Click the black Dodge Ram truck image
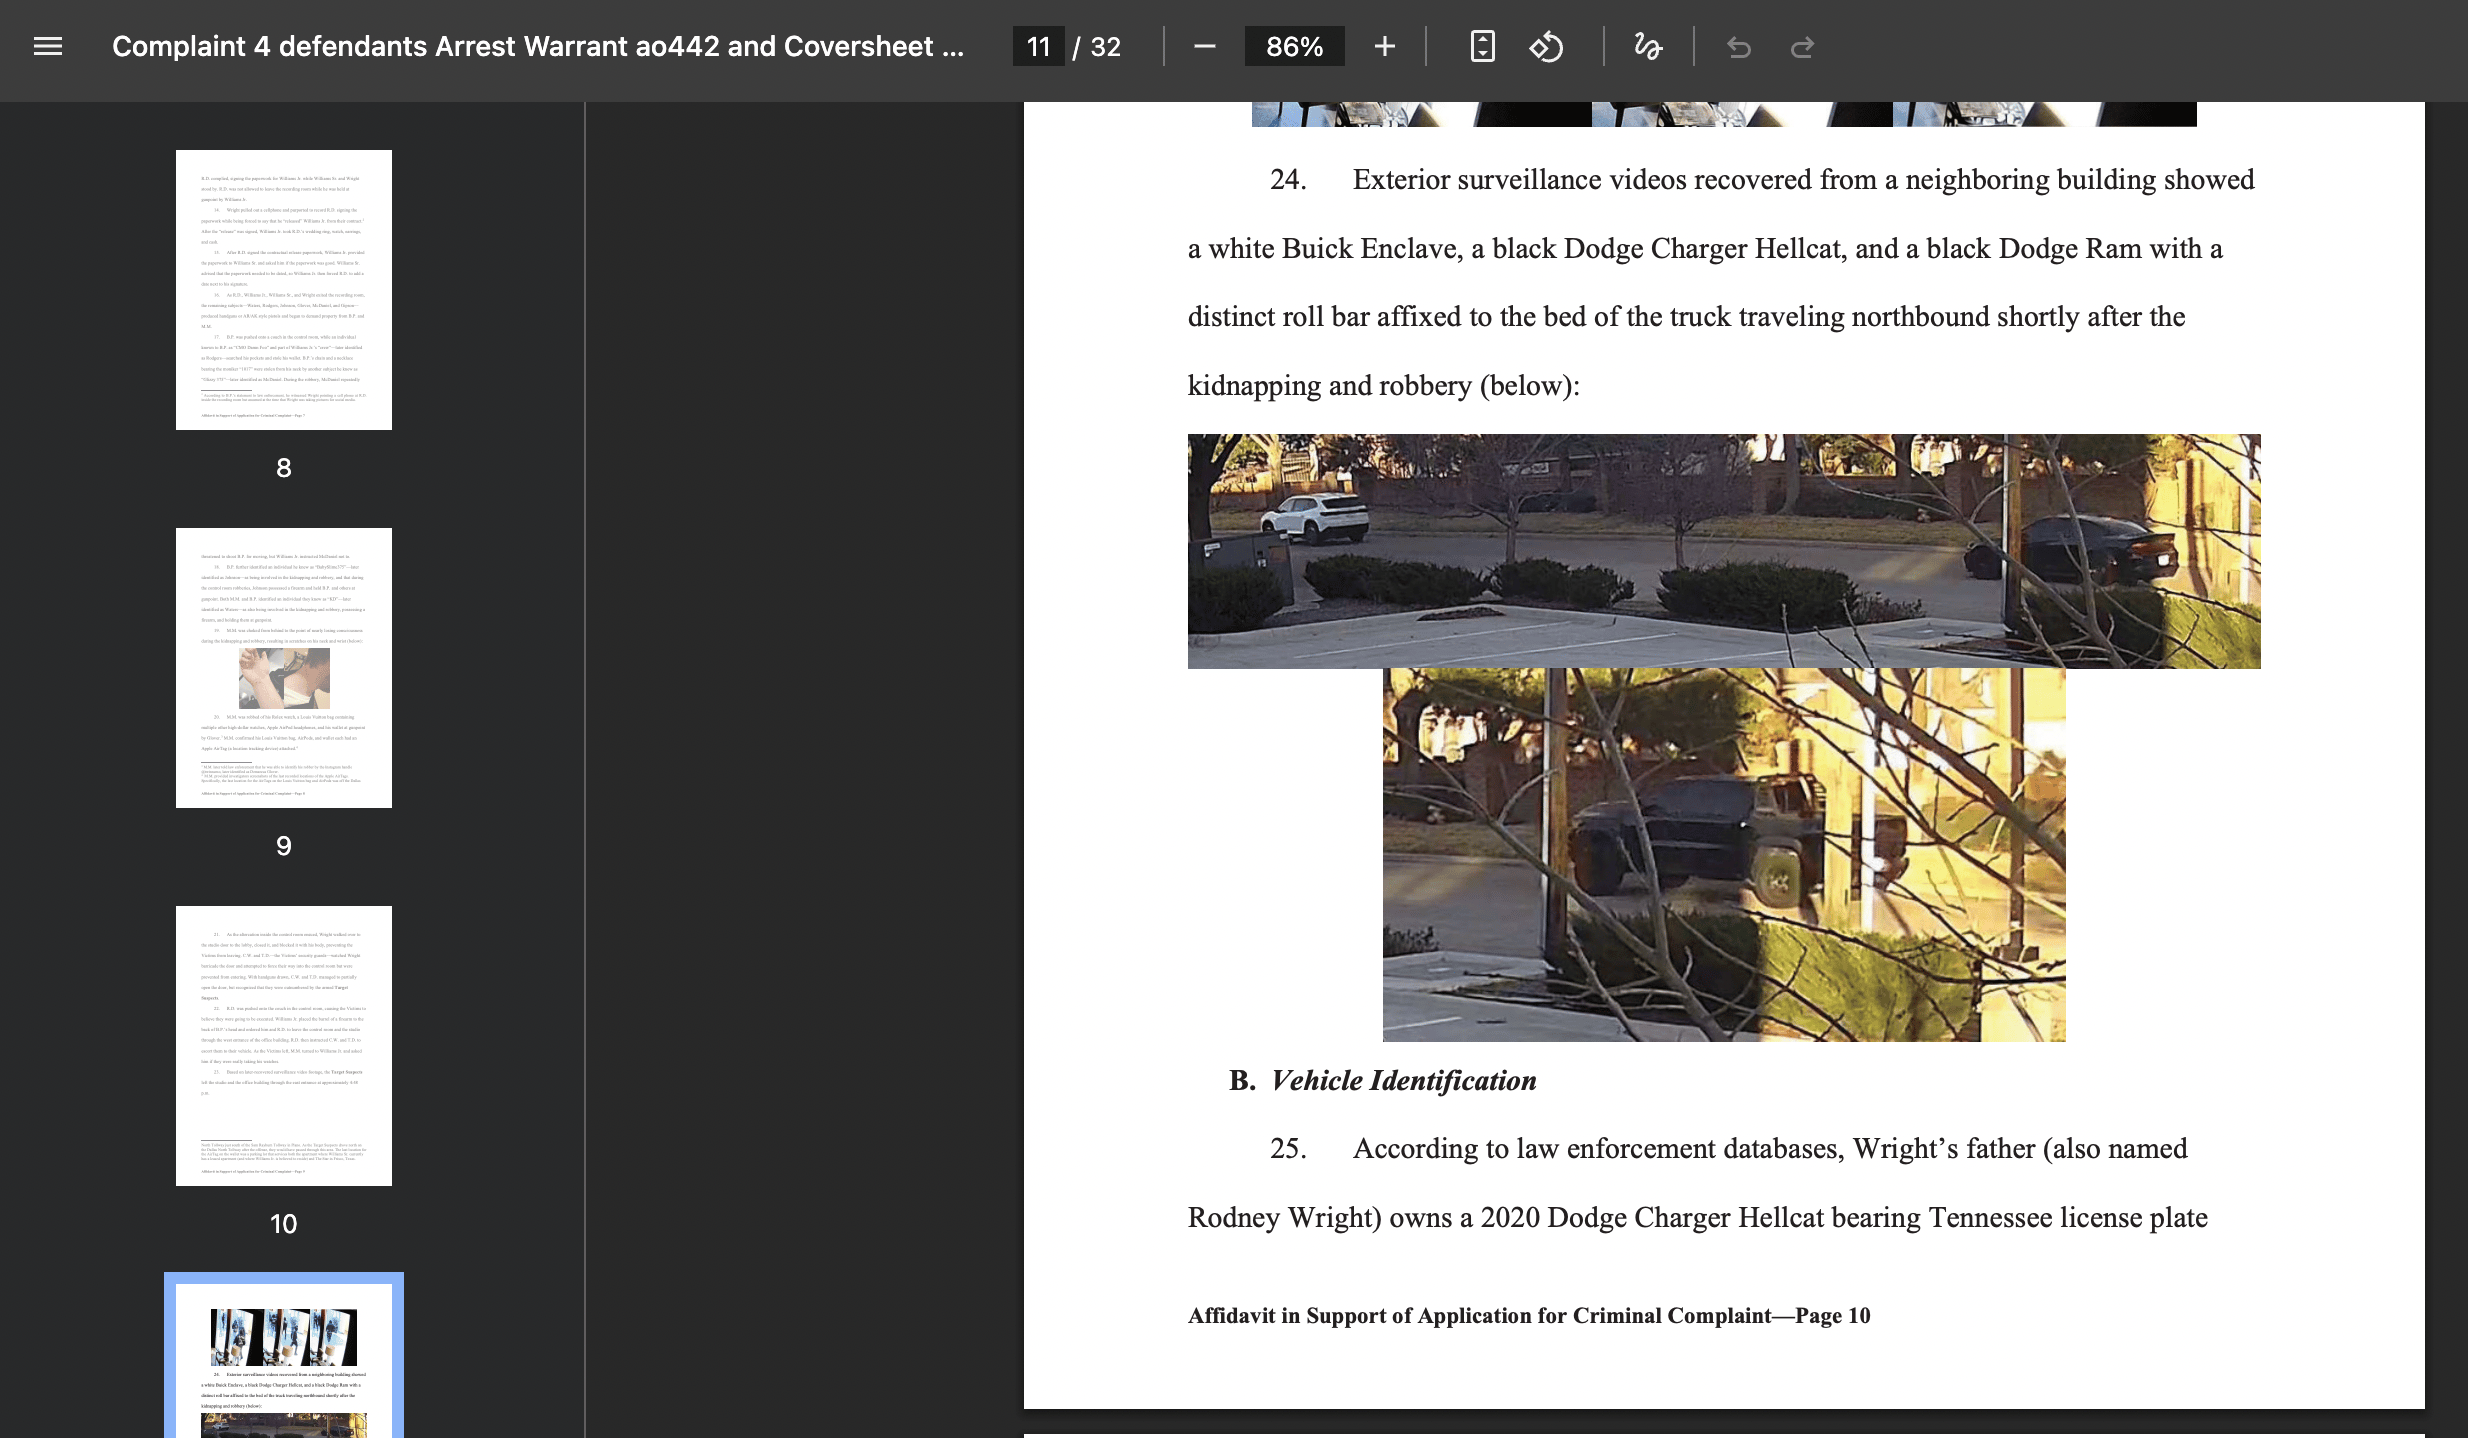The image size is (2468, 1438). [1723, 855]
